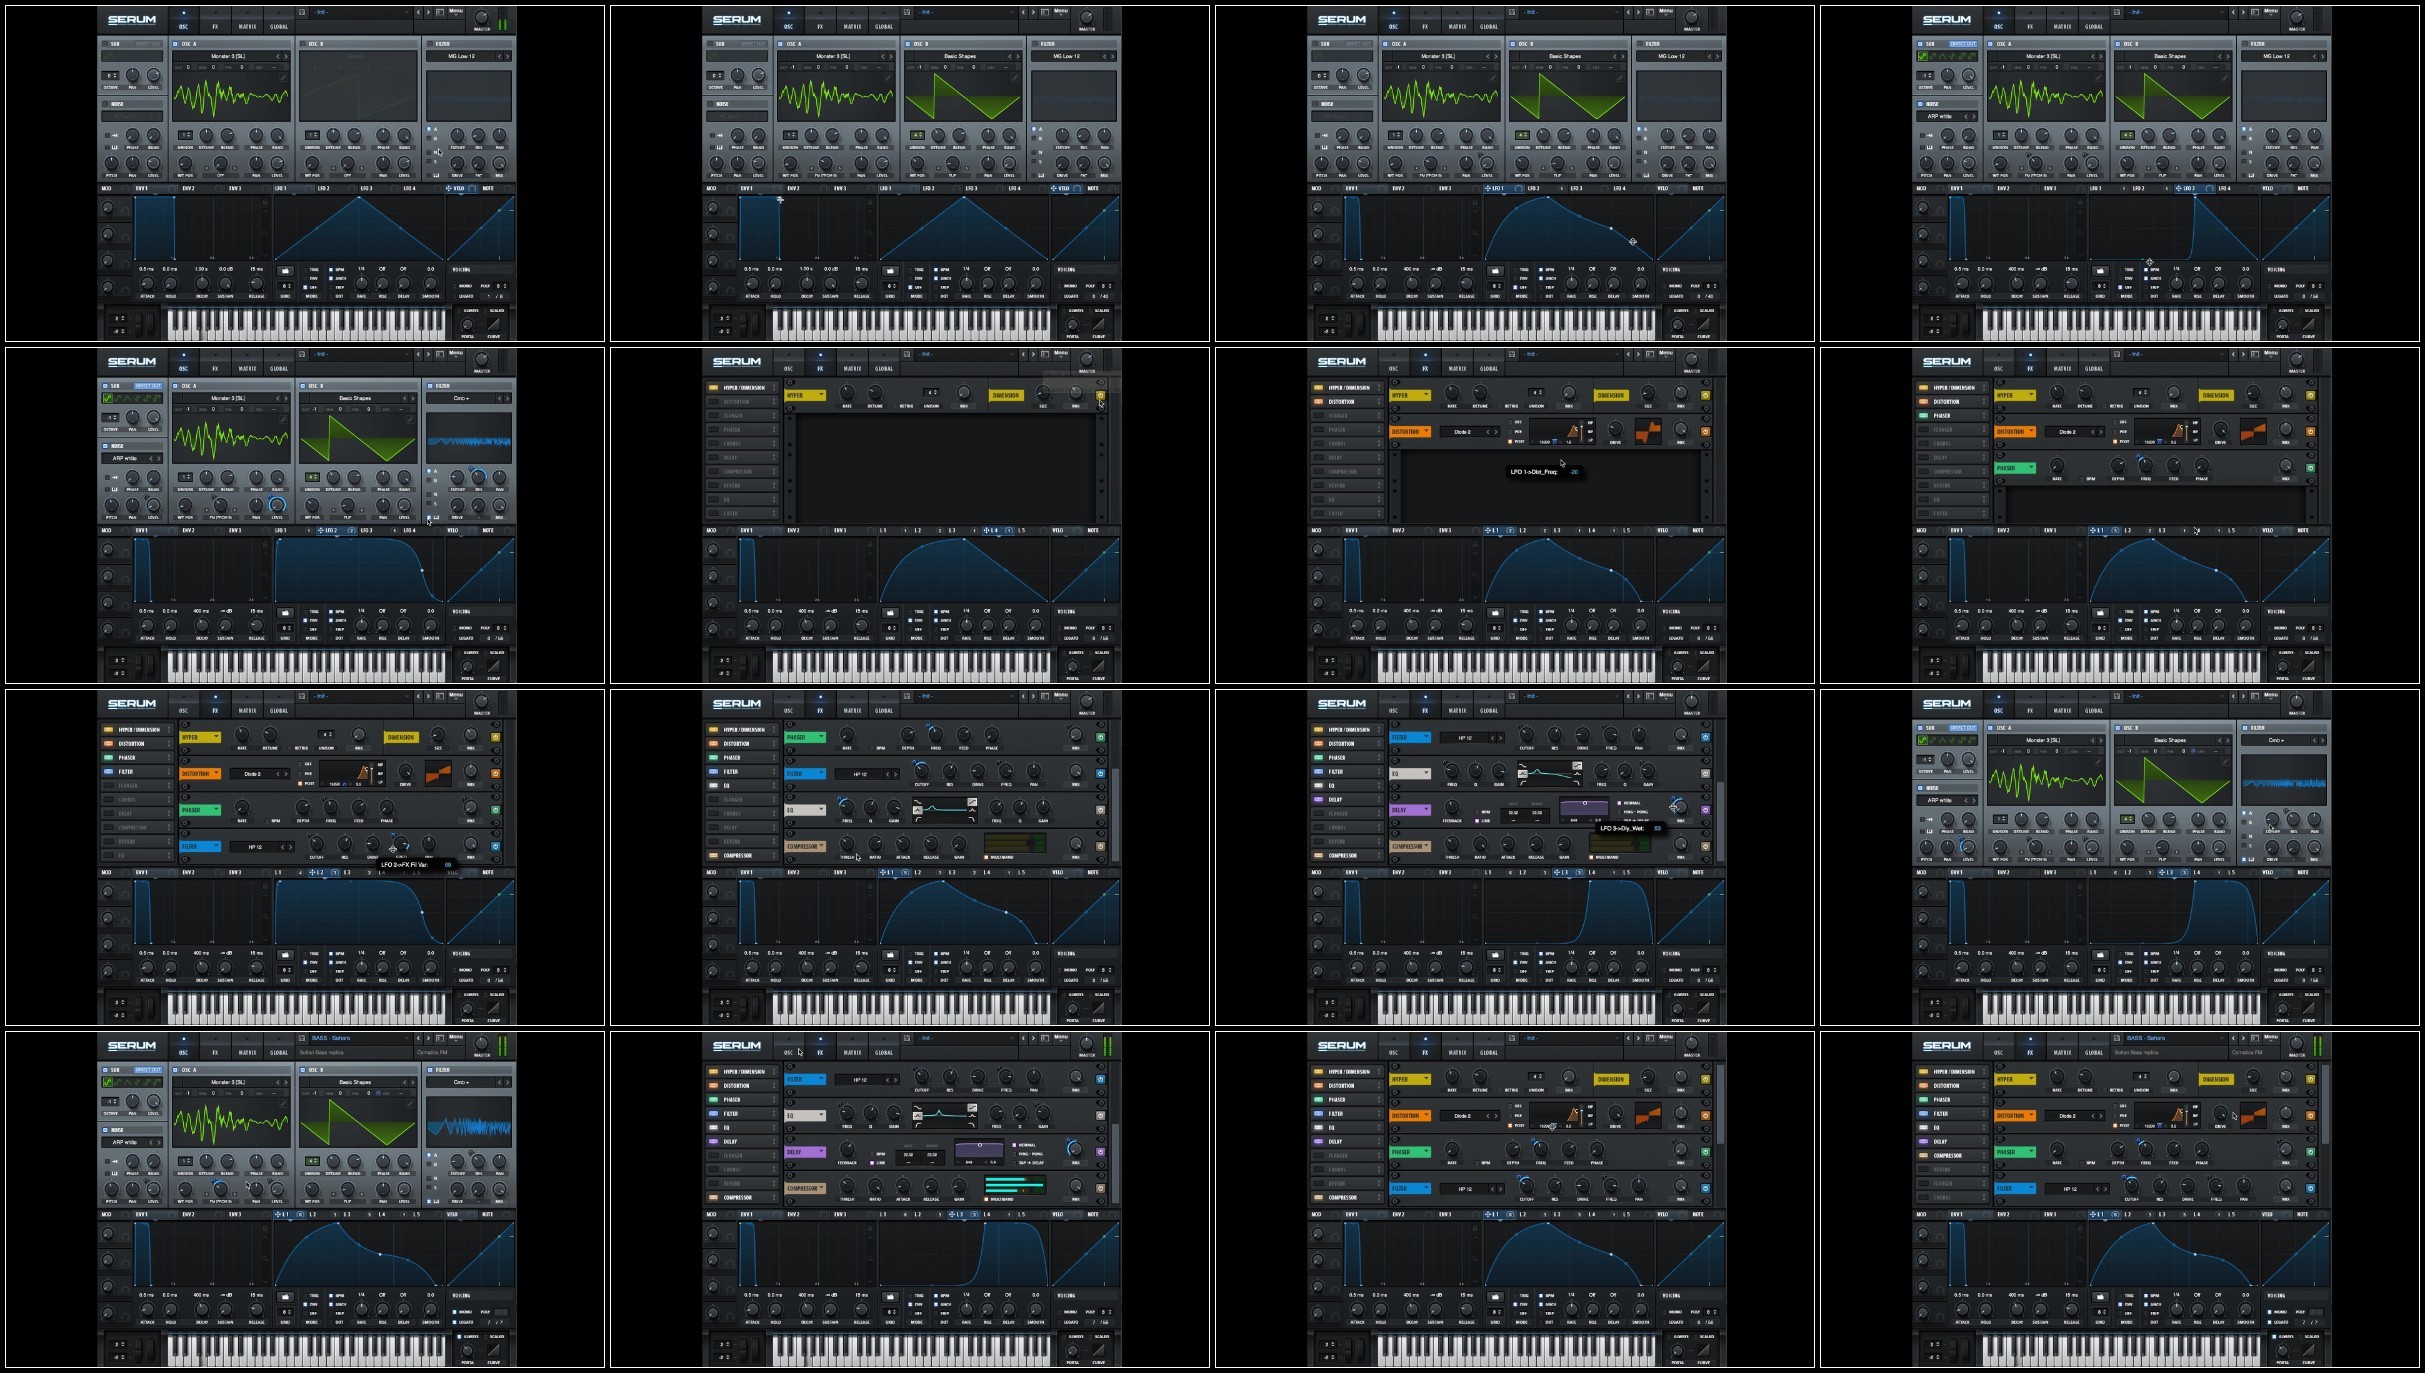Click OSC B's pencil edit icon in row 1's second frame
The image size is (2425, 1373).
tap(1016, 78)
